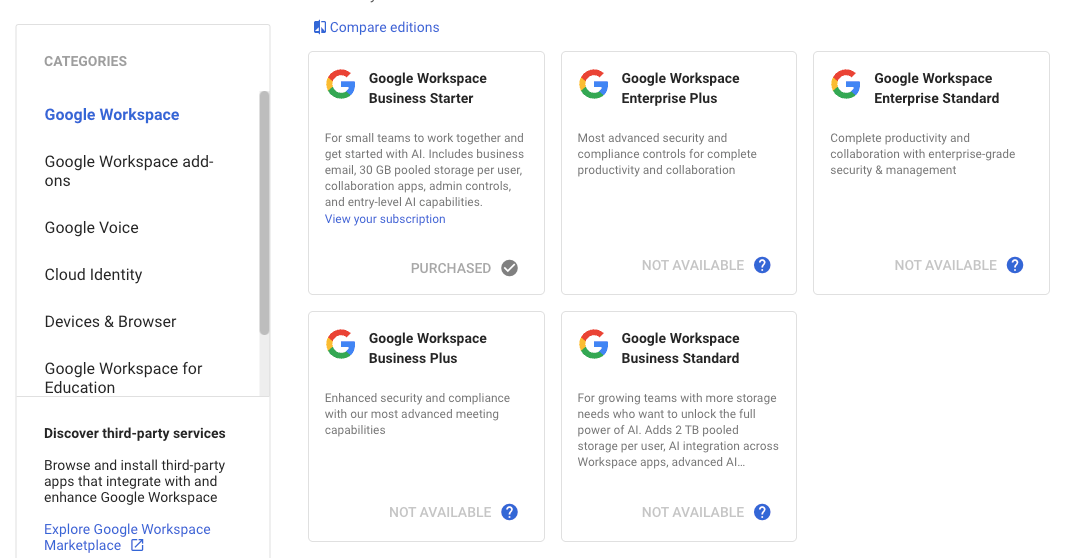Screen dimensions: 1087x558
Task: Click the categories list scrollbar
Action: click(x=264, y=210)
